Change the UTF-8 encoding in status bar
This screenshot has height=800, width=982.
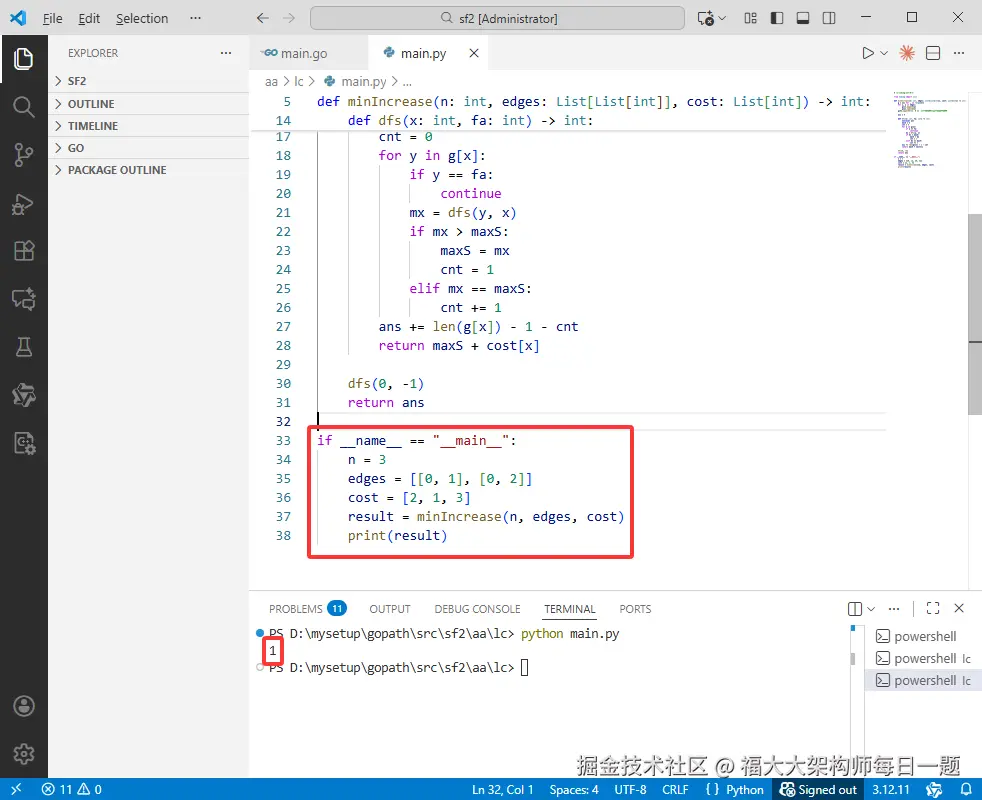[630, 789]
